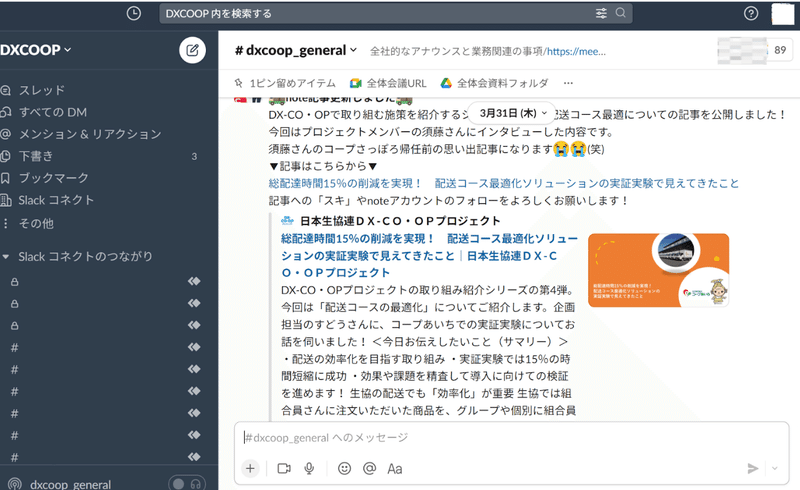Open the スレッド threads view
Screen dimensions: 800x490
click(x=42, y=90)
